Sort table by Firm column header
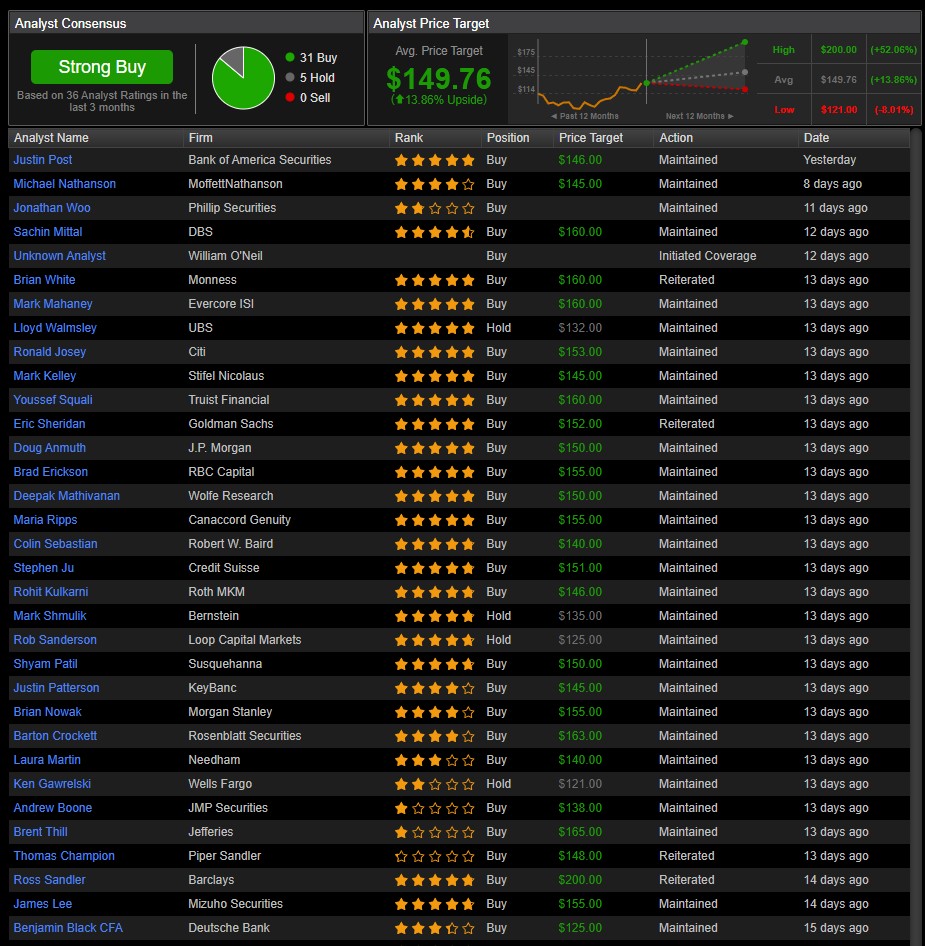Image resolution: width=925 pixels, height=946 pixels. 200,138
